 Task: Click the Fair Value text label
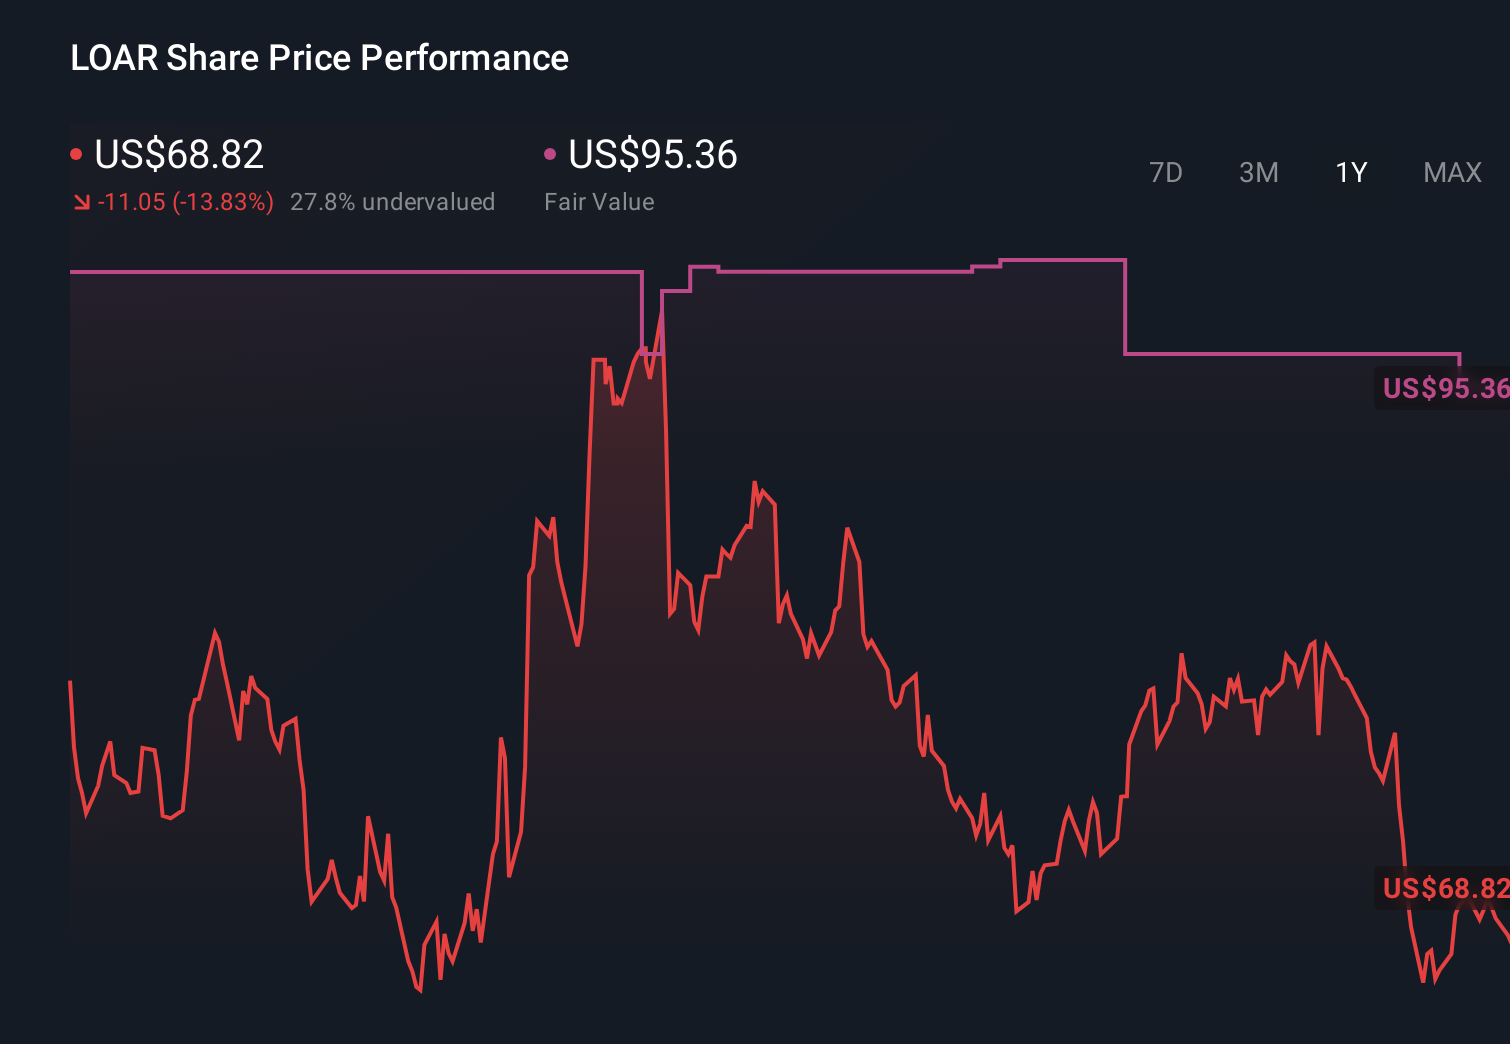(x=599, y=202)
